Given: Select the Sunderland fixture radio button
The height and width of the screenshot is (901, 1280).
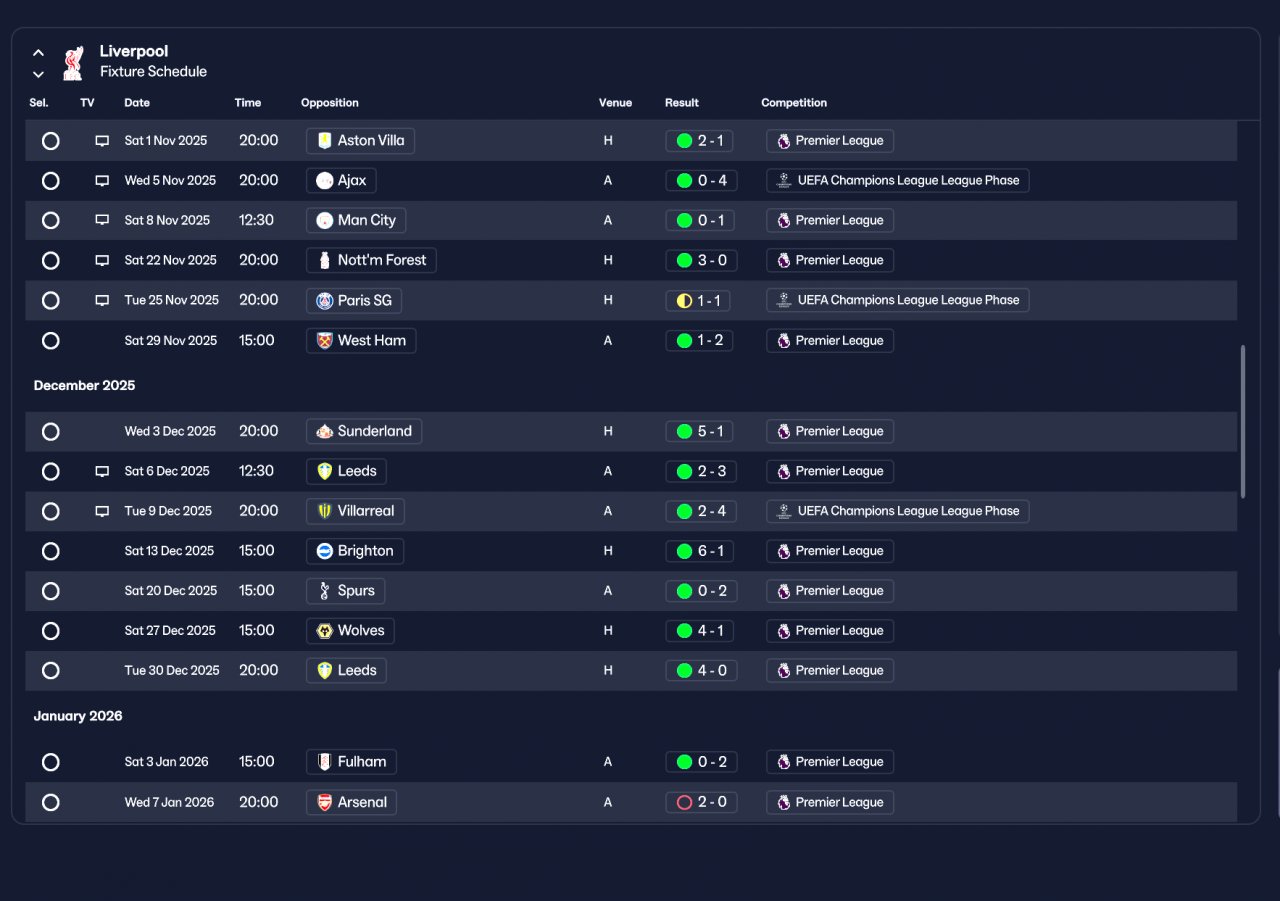Looking at the screenshot, I should coord(51,432).
